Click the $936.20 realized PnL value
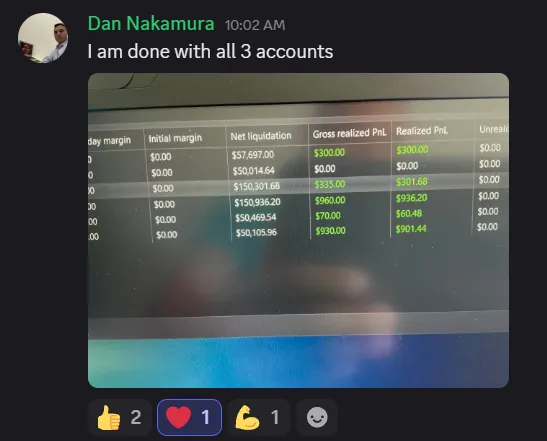 pyautogui.click(x=411, y=198)
